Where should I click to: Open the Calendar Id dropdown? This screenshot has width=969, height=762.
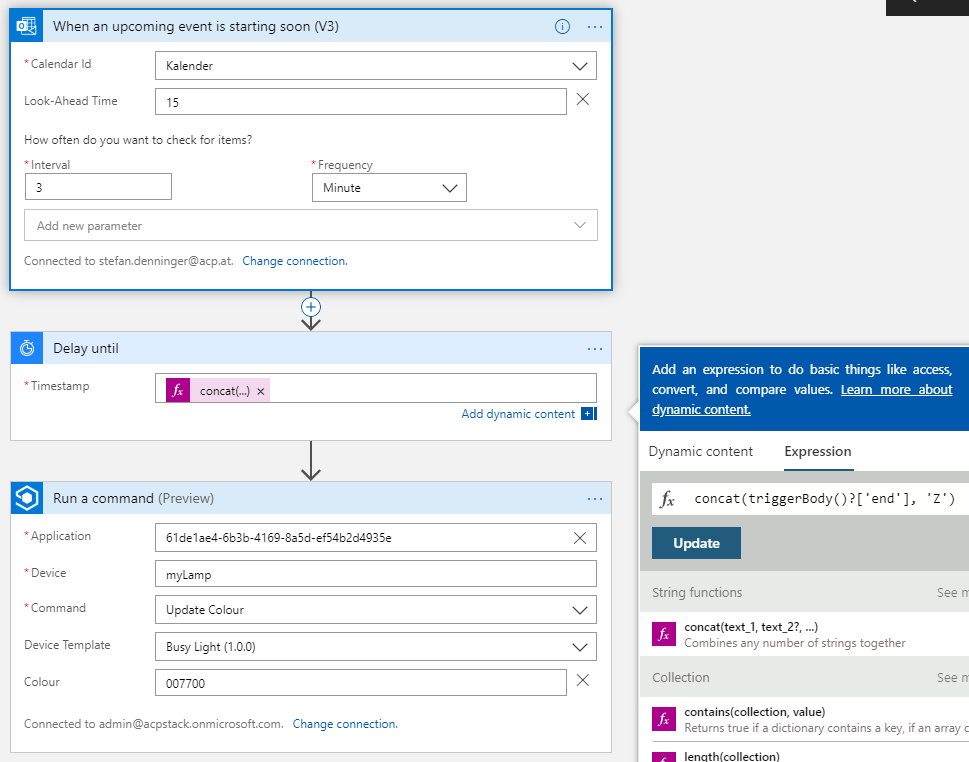pos(376,66)
